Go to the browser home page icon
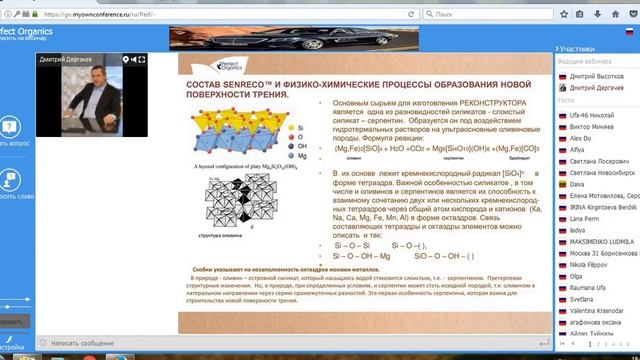Image resolution: width=640 pixels, height=360 pixels. [616, 14]
